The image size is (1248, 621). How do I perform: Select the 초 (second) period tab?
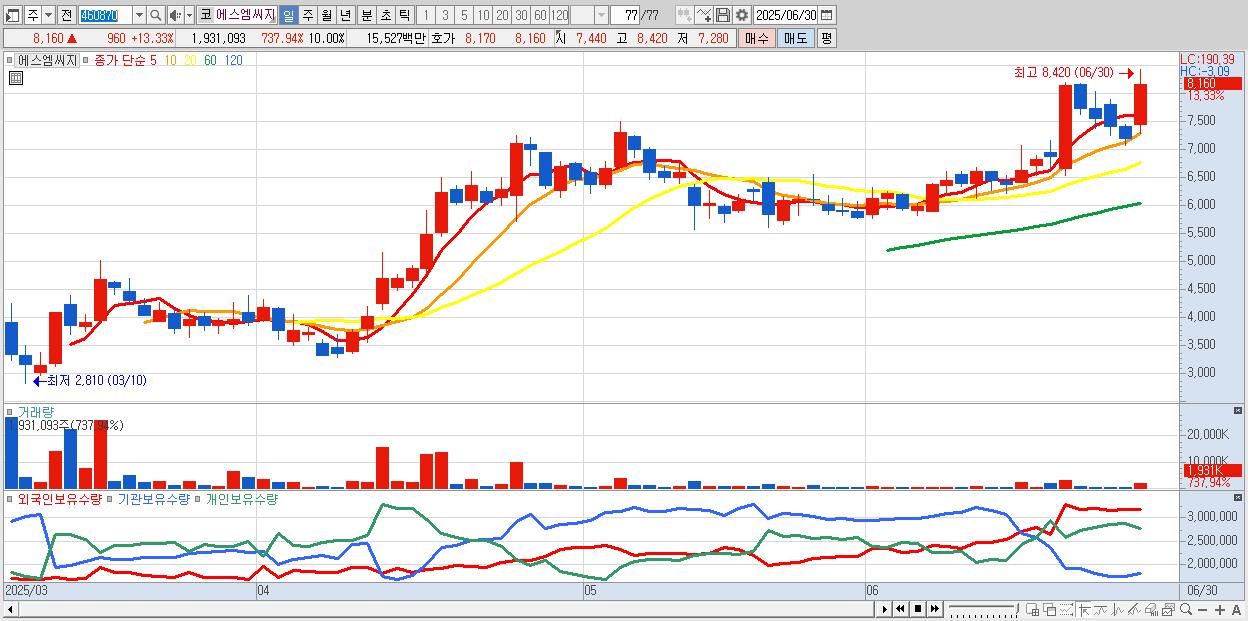385,16
